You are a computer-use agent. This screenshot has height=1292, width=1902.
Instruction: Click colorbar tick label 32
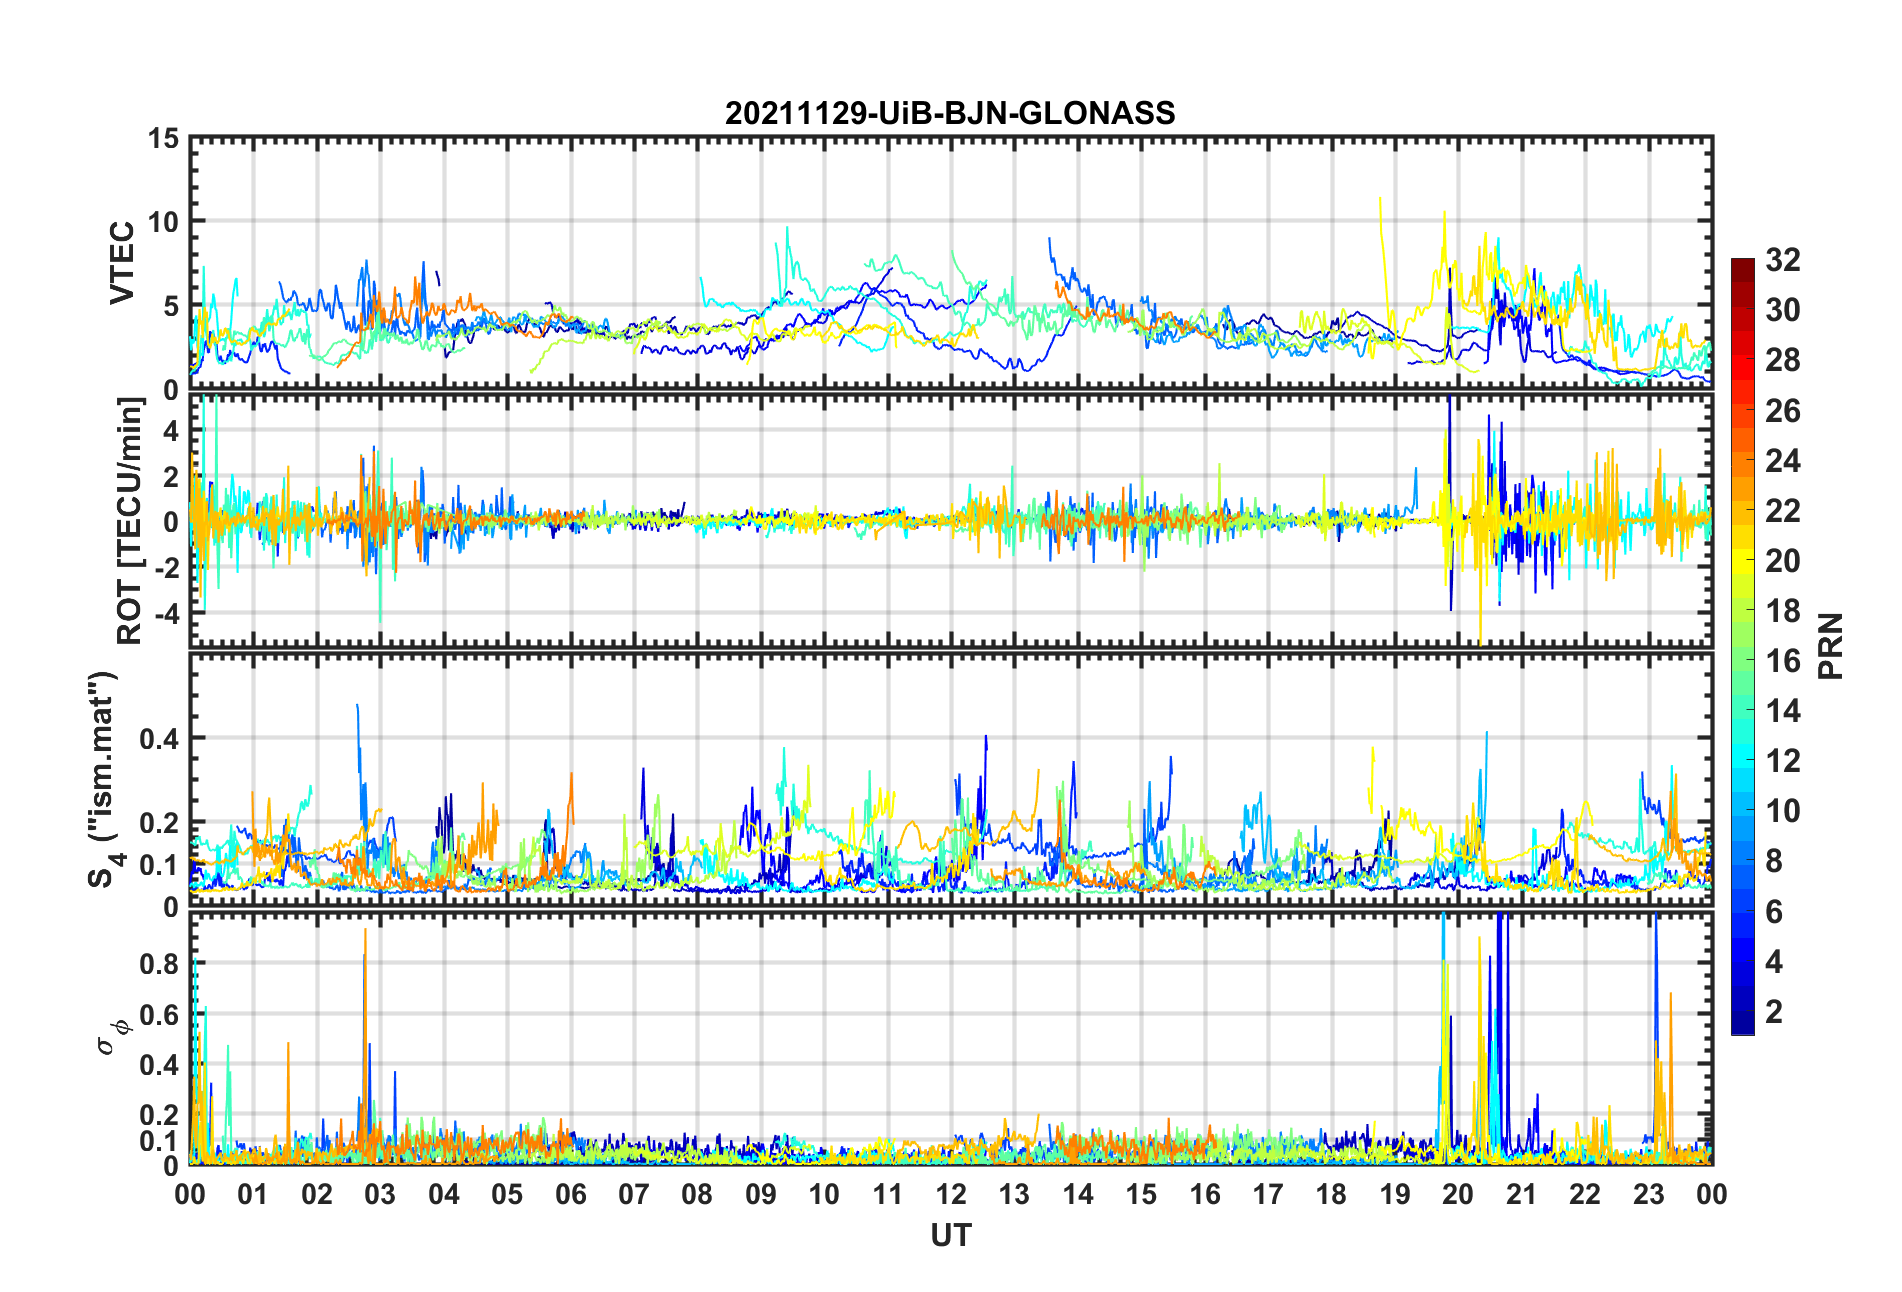[1782, 260]
